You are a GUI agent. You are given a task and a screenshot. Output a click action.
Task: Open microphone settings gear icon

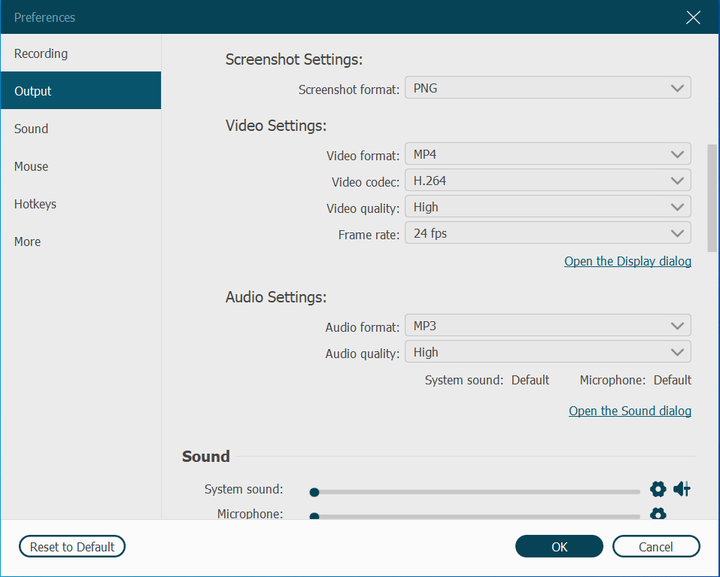click(657, 514)
